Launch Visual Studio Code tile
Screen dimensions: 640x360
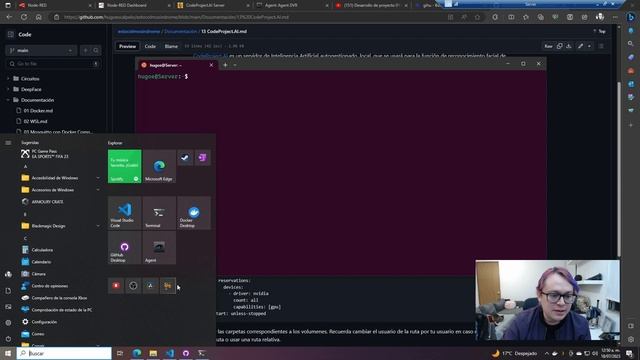(x=124, y=213)
